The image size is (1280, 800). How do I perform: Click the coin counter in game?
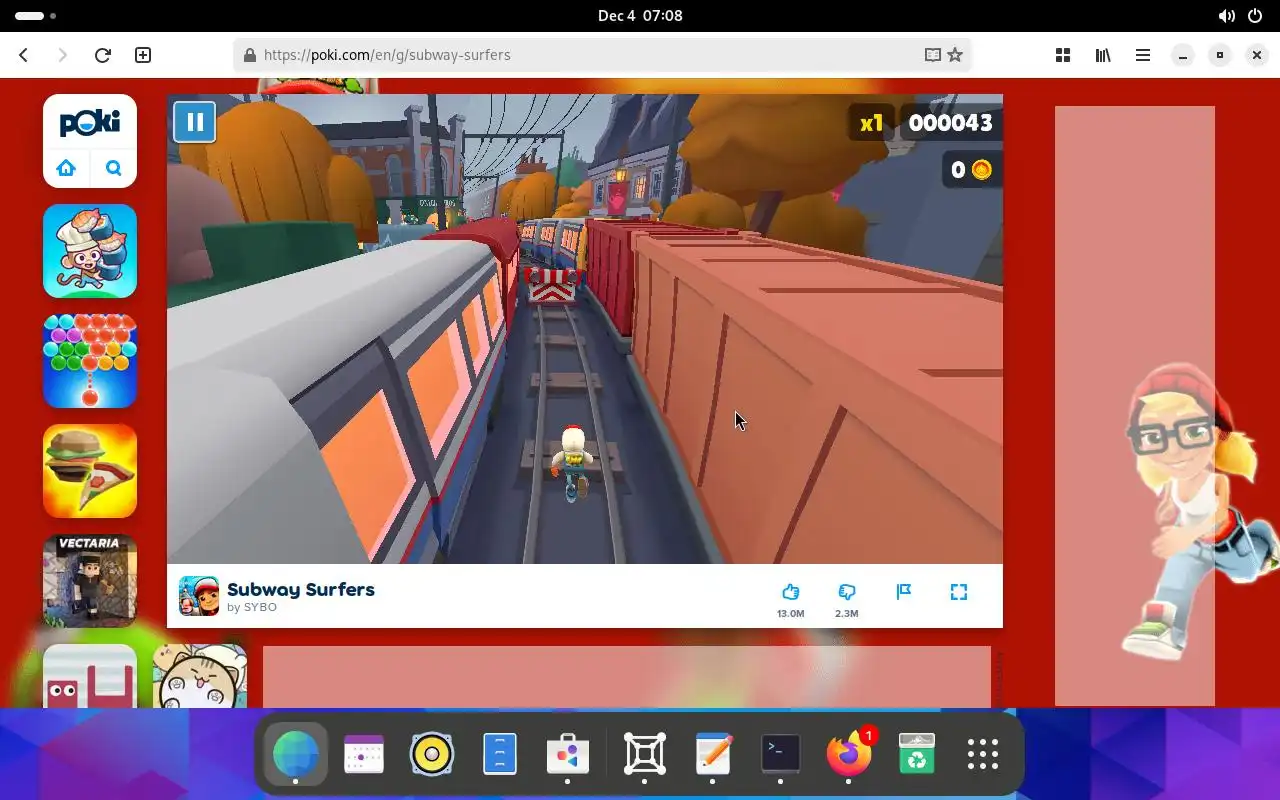point(971,170)
